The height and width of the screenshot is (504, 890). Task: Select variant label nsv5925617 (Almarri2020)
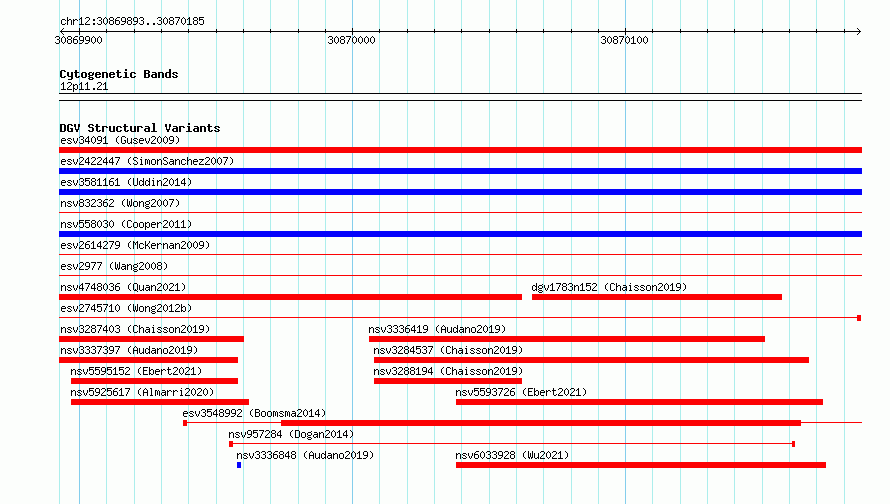click(x=142, y=392)
